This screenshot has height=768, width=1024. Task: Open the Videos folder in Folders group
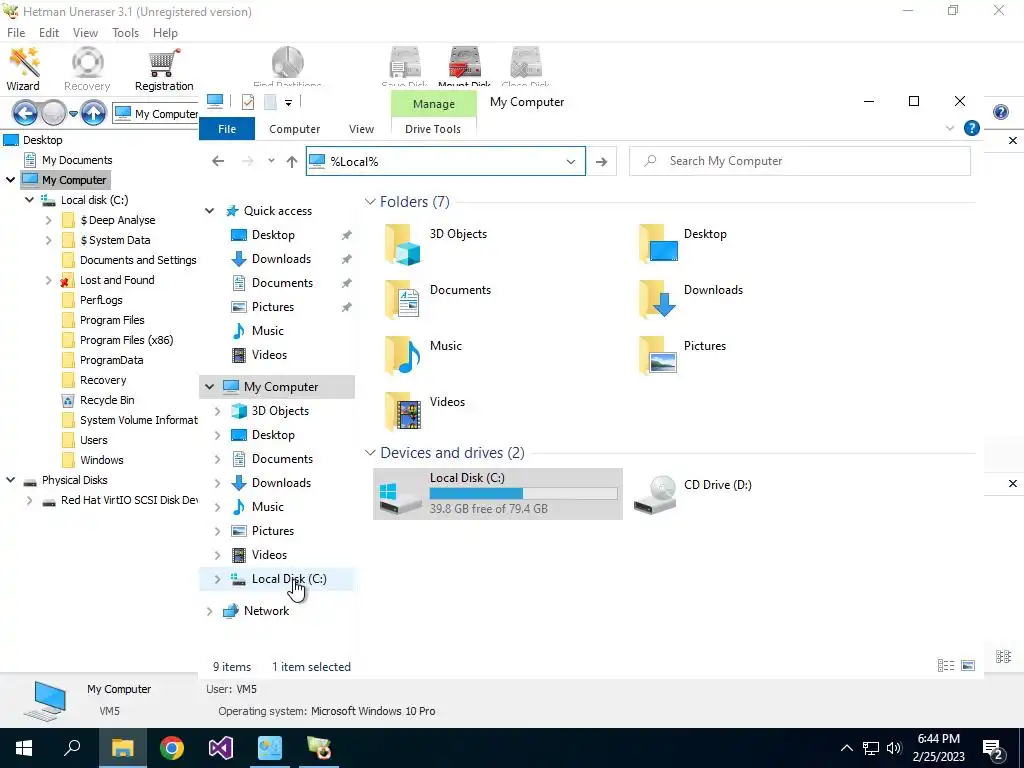point(402,411)
